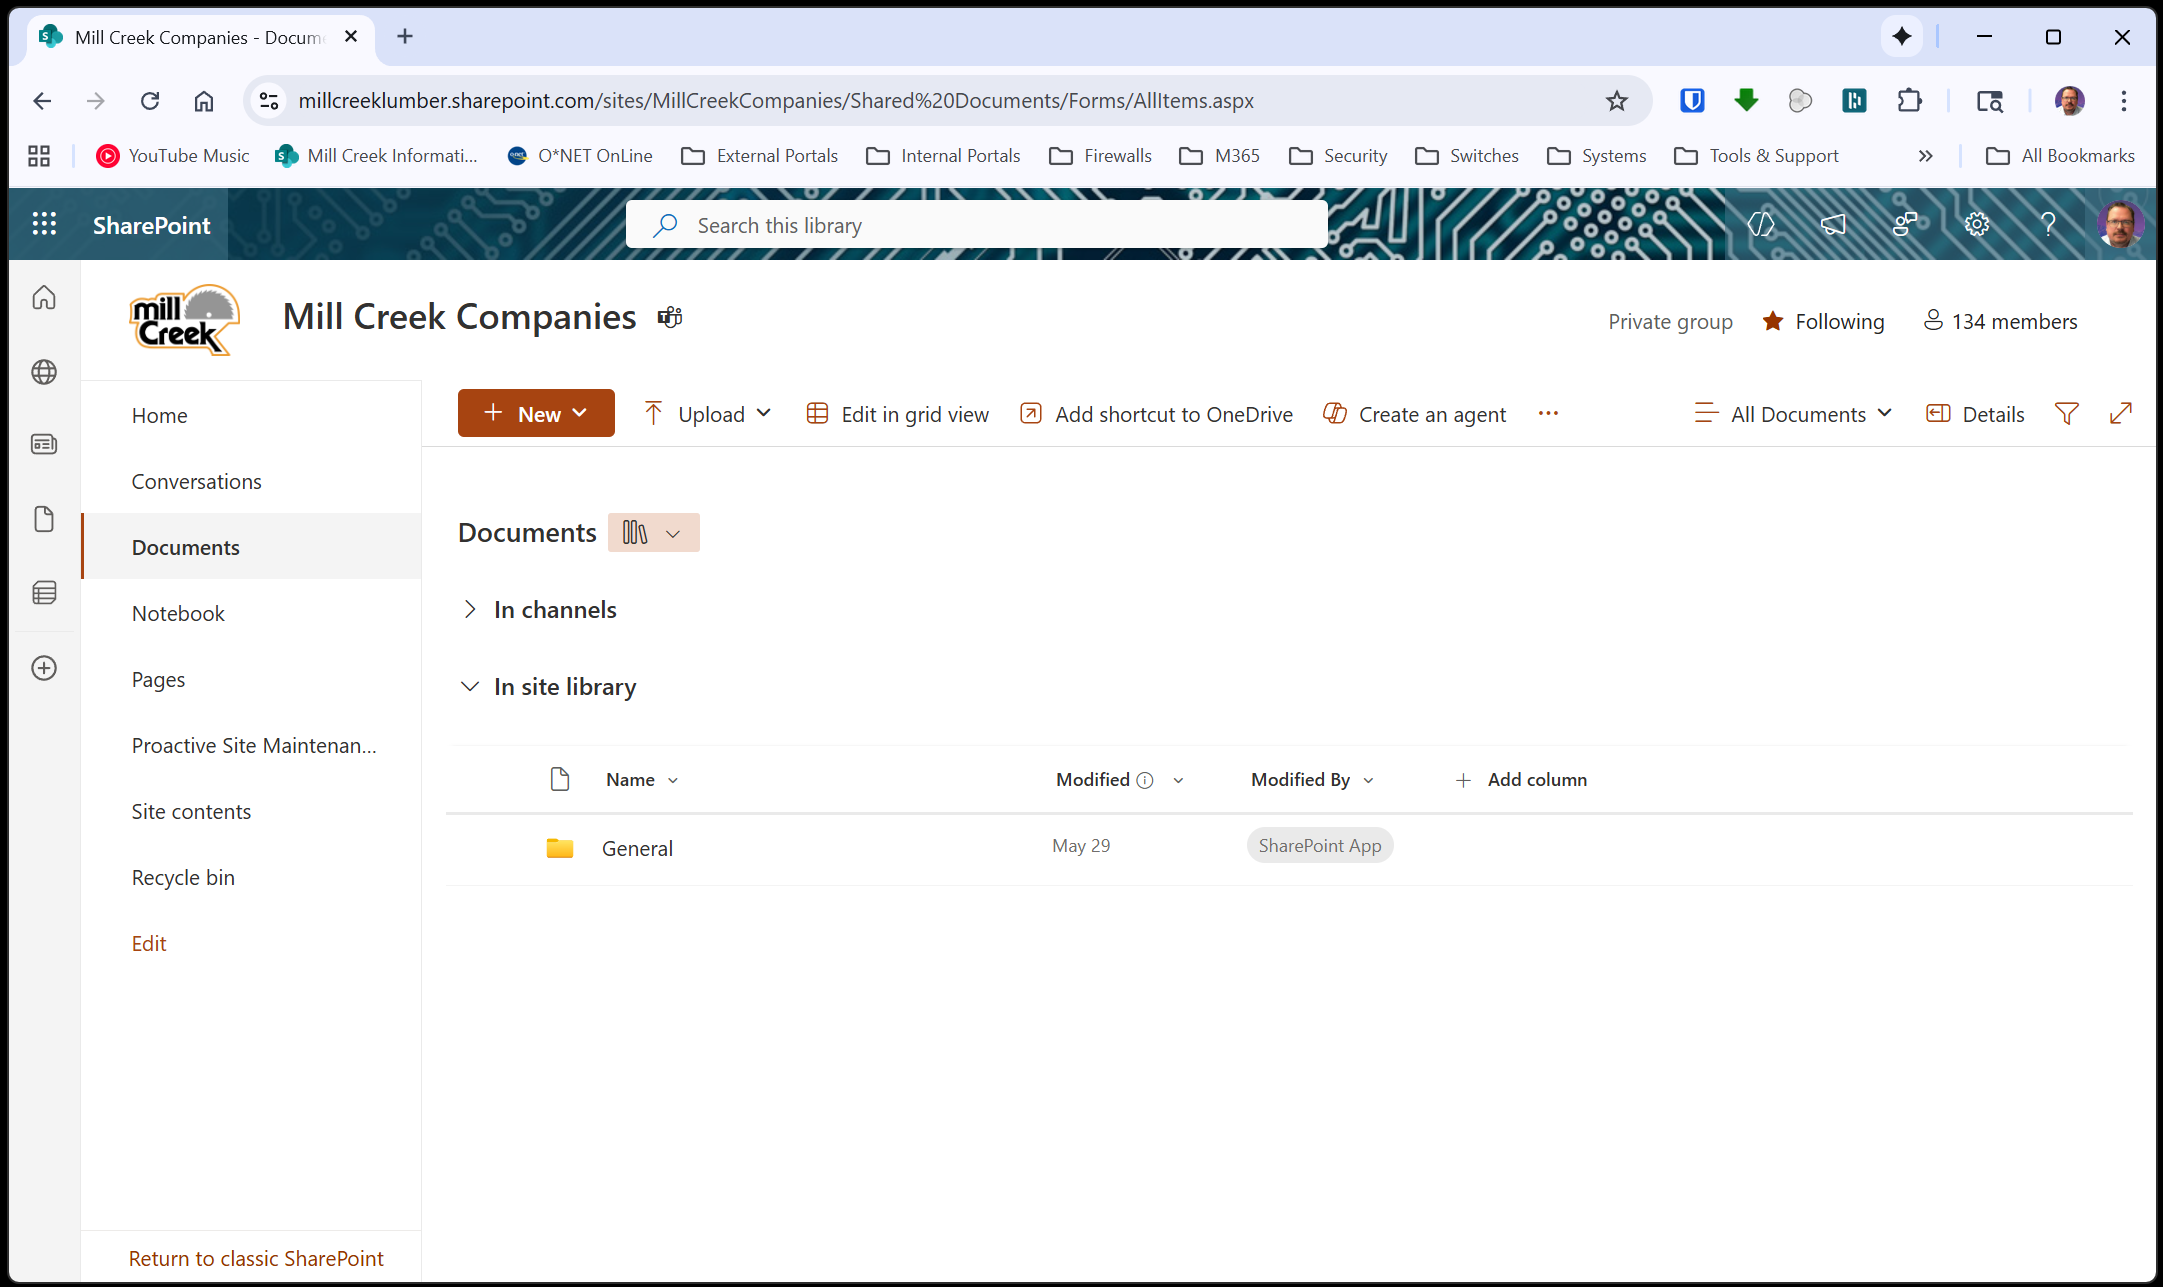Collapse the In site library section

click(470, 687)
